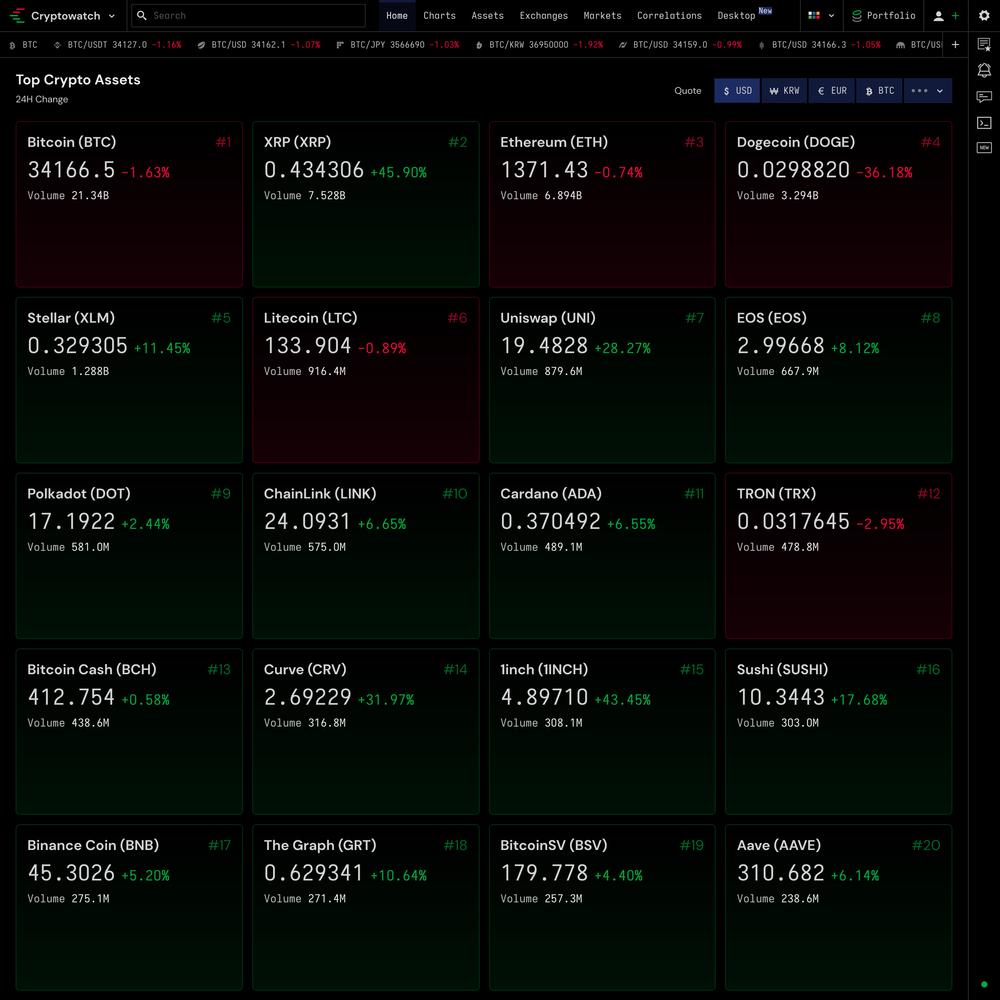Open the Charts tab

point(439,15)
